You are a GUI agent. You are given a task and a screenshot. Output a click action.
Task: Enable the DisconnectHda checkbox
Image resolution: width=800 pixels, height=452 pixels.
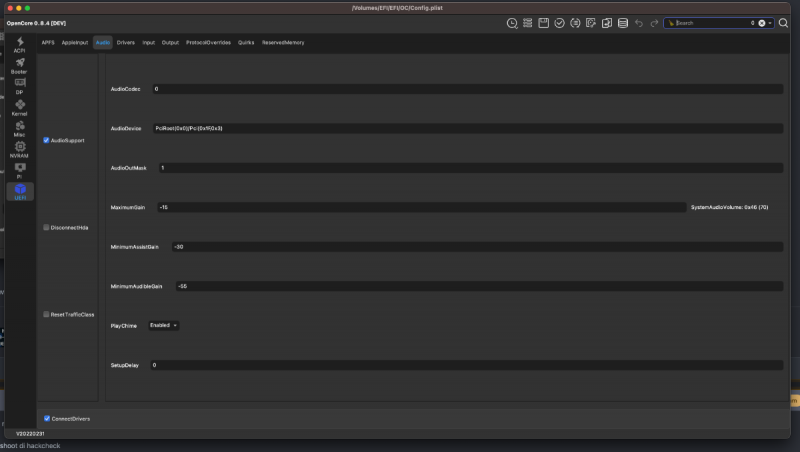click(46, 228)
